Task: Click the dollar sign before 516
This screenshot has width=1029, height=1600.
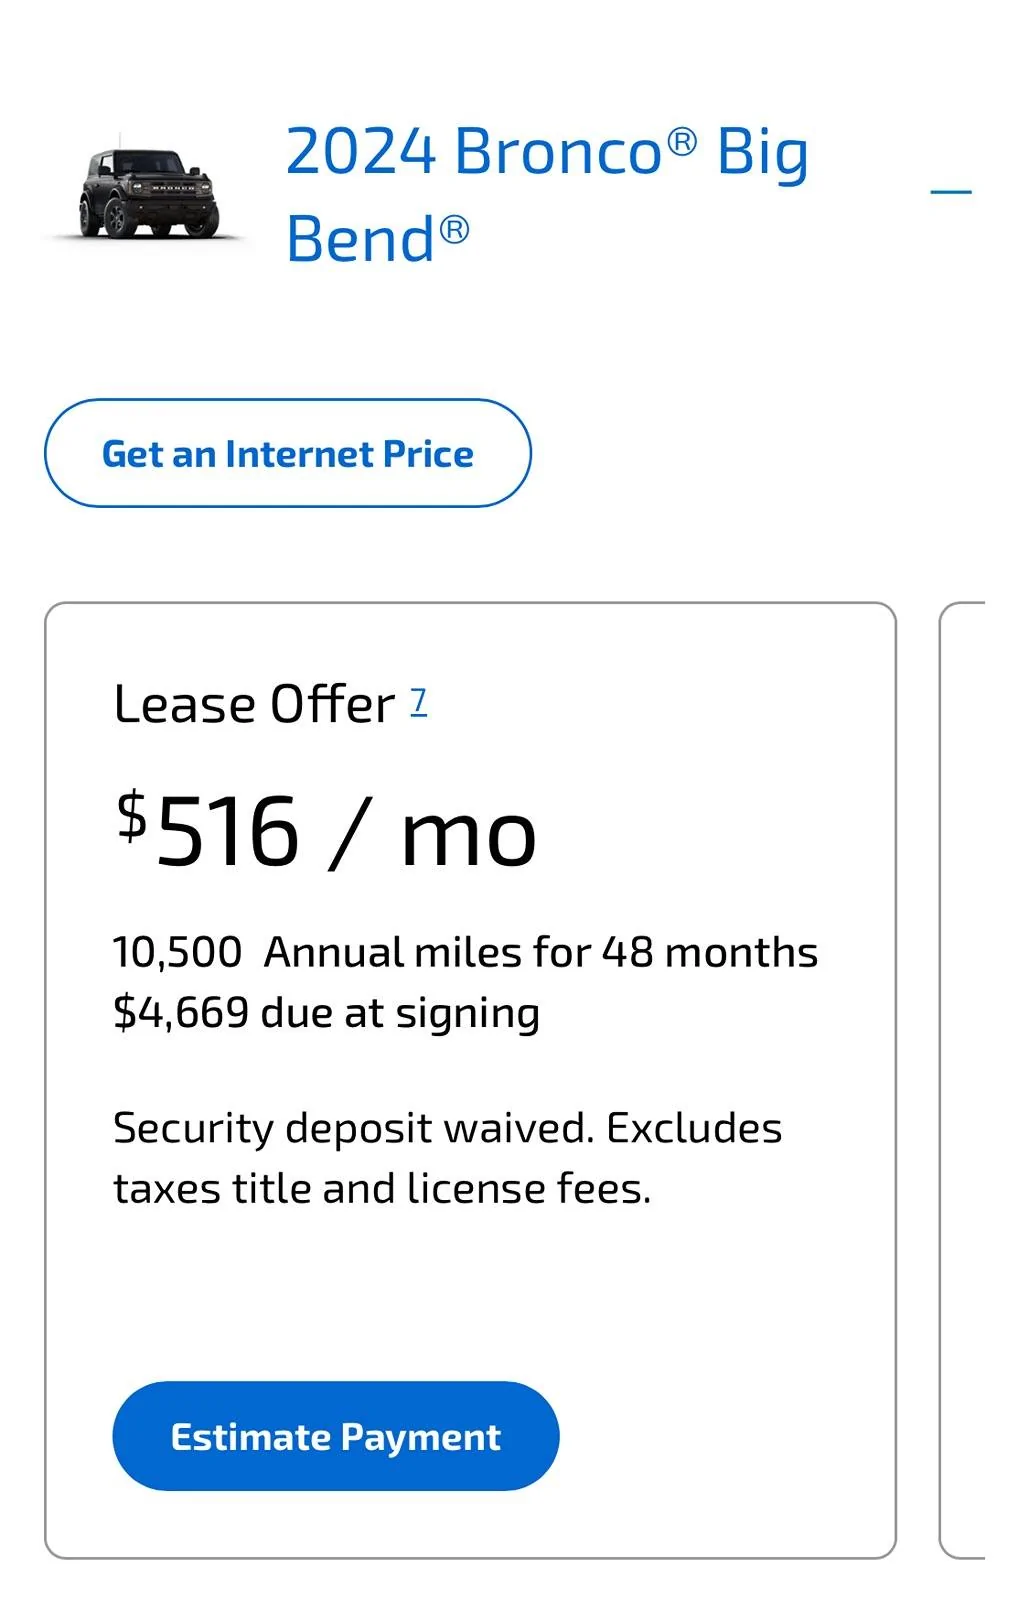Action: (132, 815)
